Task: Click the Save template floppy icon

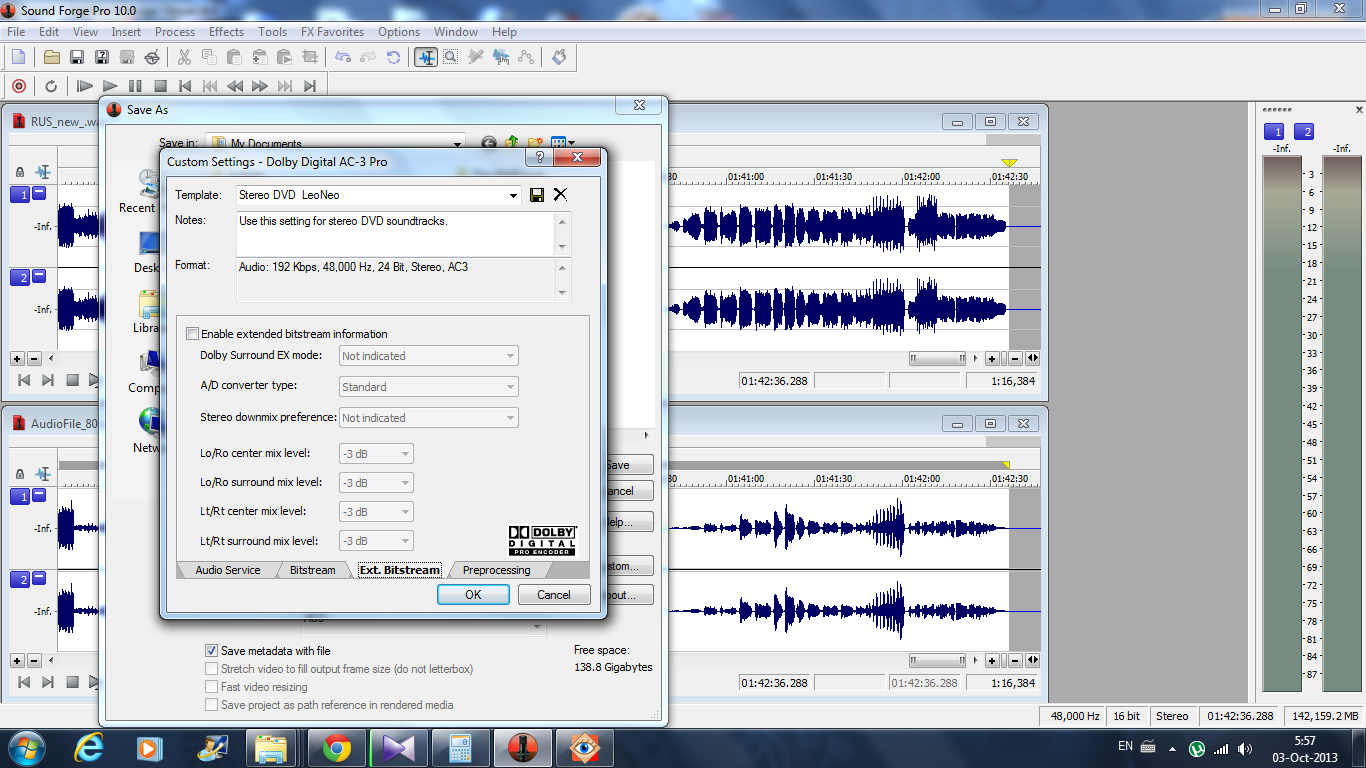Action: tap(537, 195)
